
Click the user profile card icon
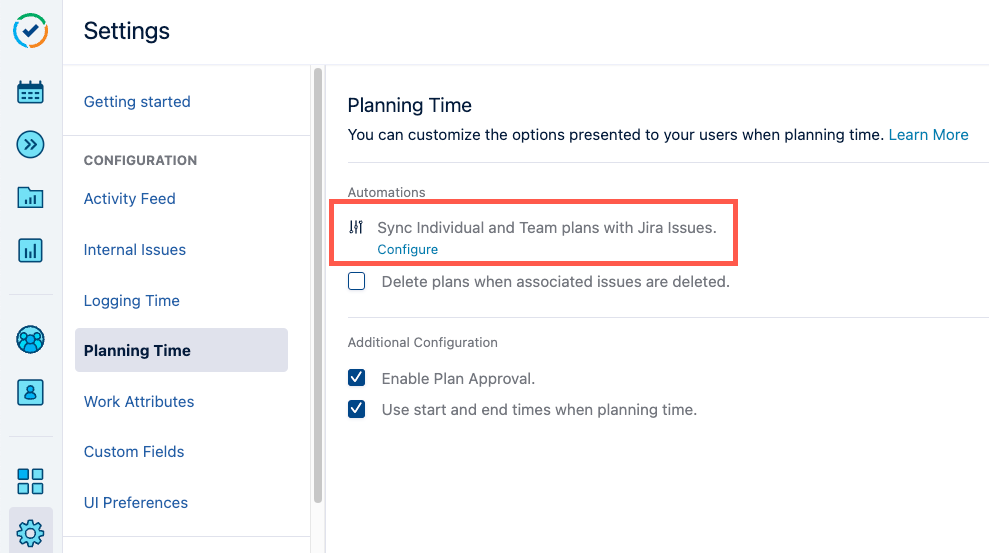point(30,392)
